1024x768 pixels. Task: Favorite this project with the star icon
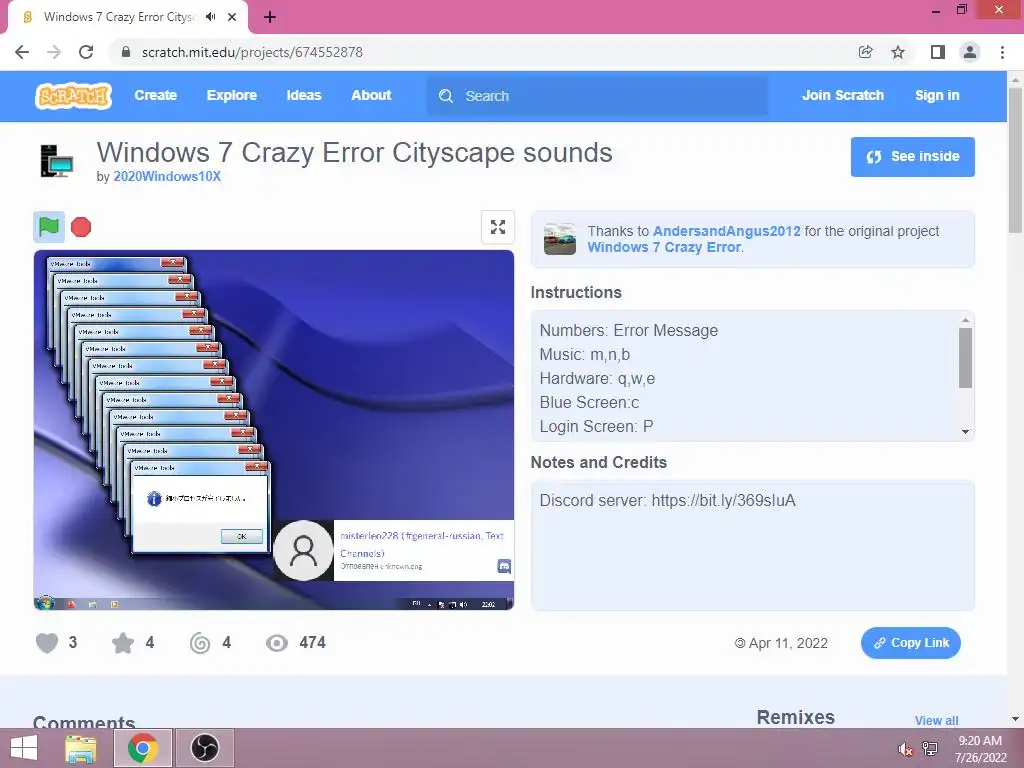coord(123,643)
